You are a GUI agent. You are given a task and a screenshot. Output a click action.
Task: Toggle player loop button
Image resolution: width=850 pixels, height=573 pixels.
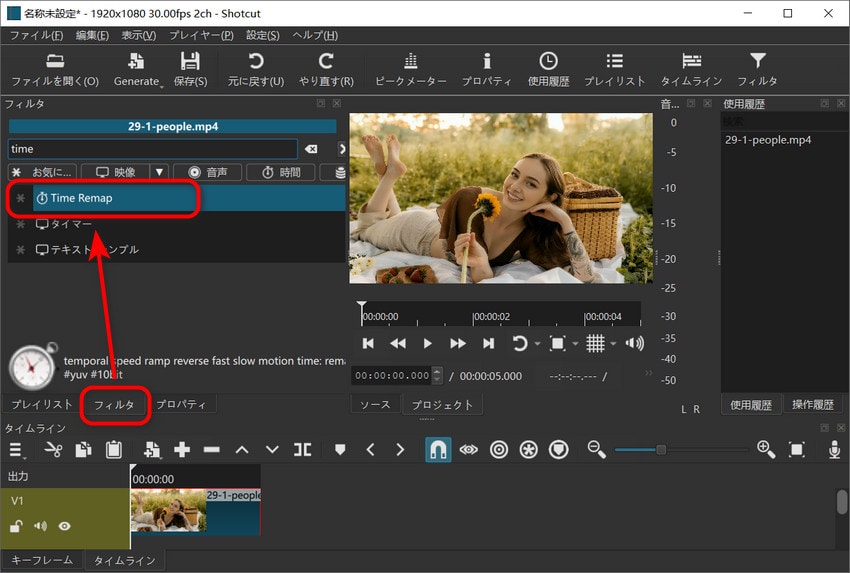pos(519,343)
